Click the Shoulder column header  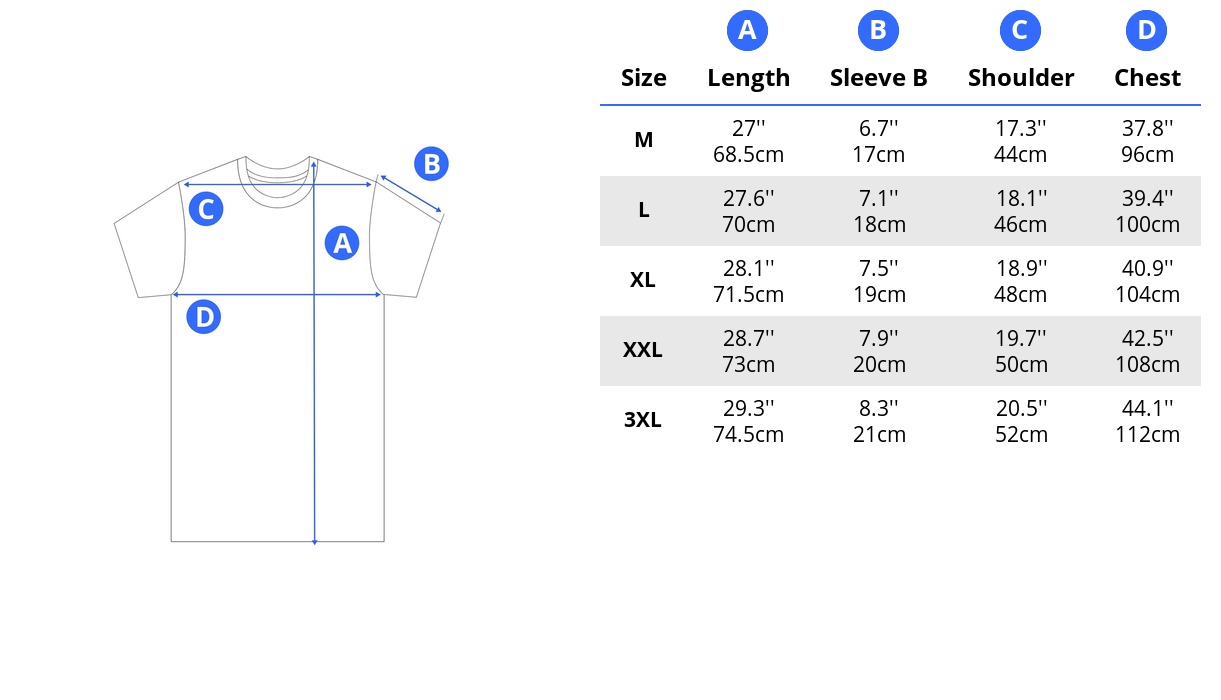point(1021,78)
